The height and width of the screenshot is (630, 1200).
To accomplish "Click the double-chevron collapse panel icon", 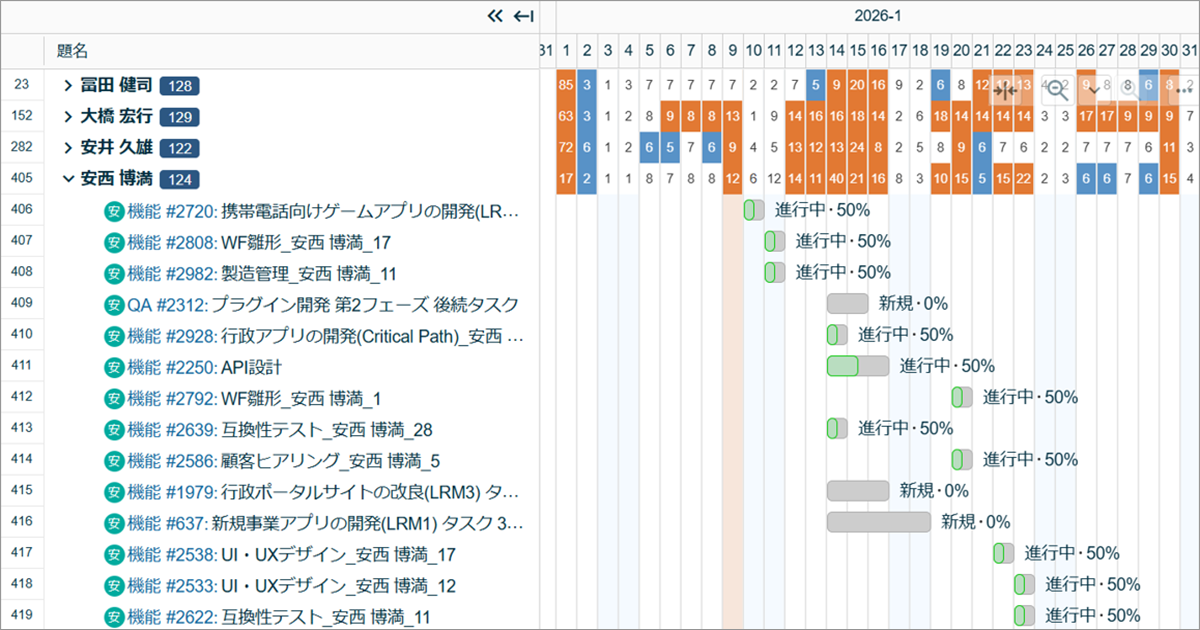I will (x=494, y=16).
